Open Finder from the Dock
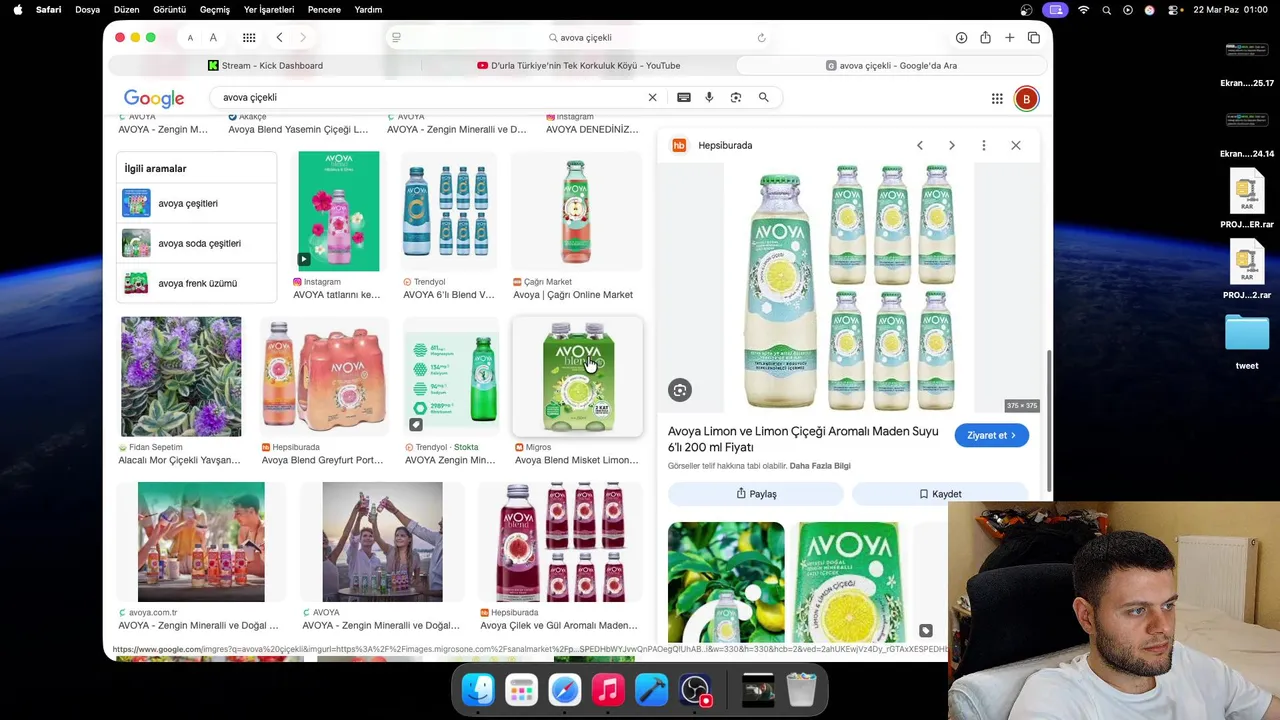 (x=478, y=690)
